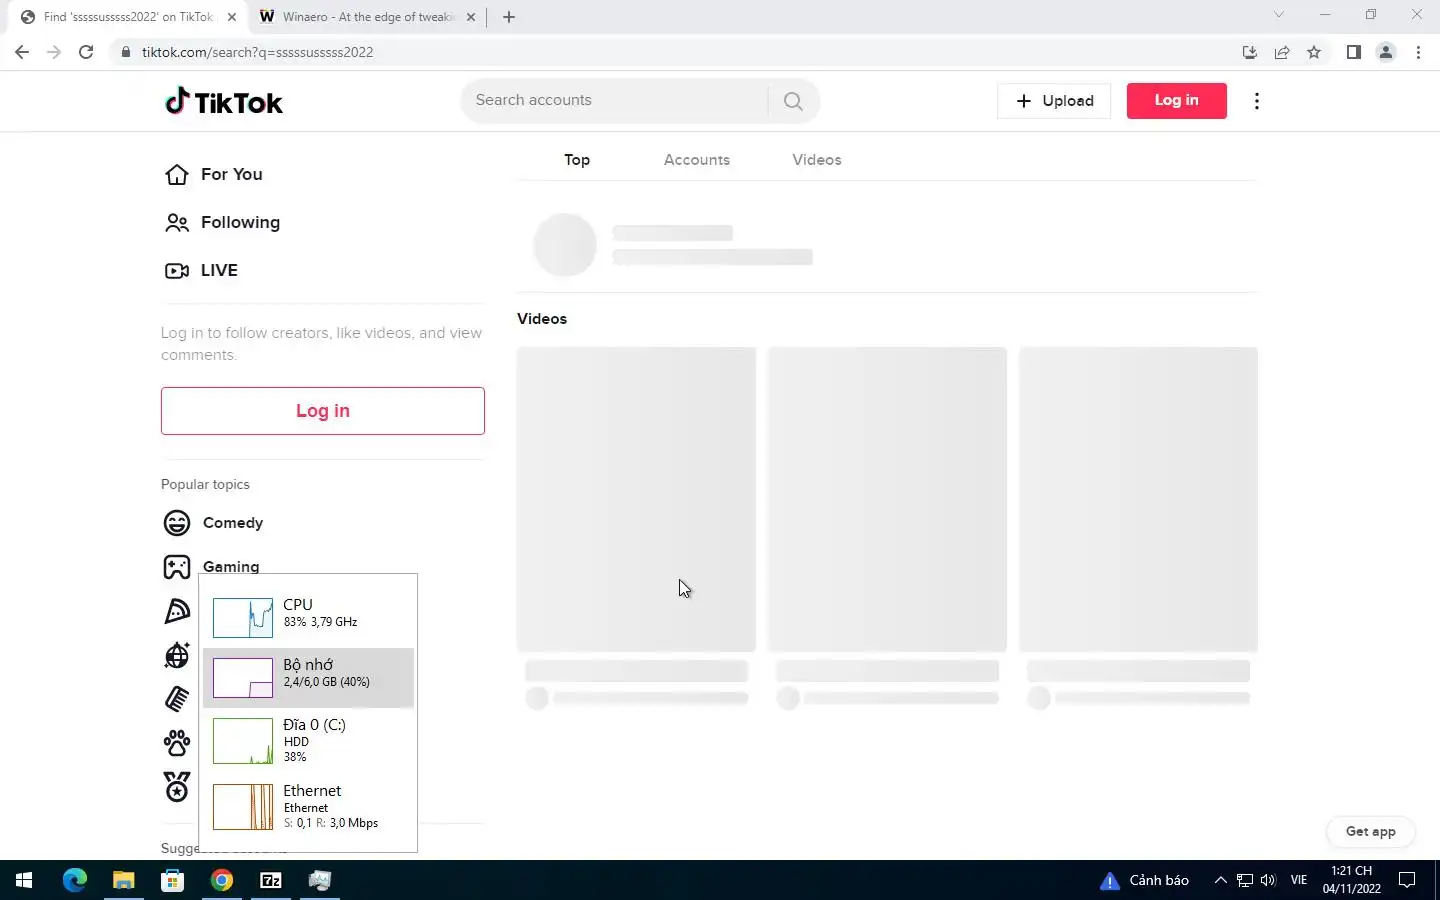The height and width of the screenshot is (900, 1440).
Task: Click the globe topic icon
Action: (177, 655)
